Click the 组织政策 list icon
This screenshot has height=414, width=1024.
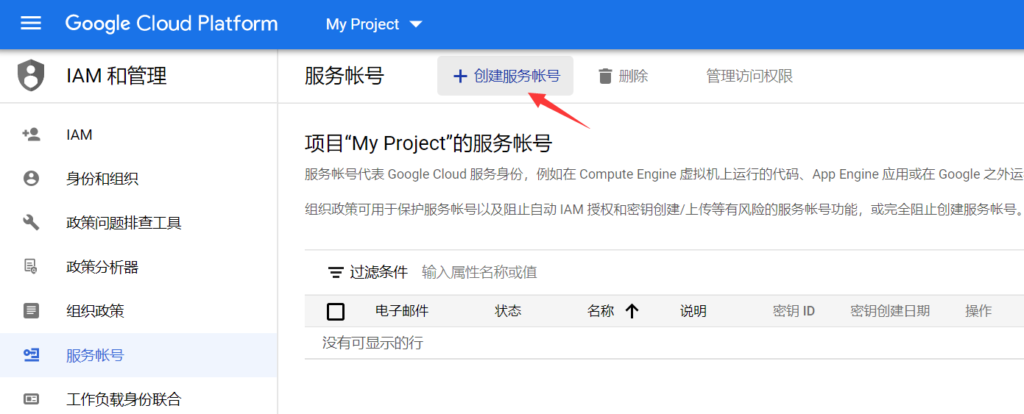31,310
